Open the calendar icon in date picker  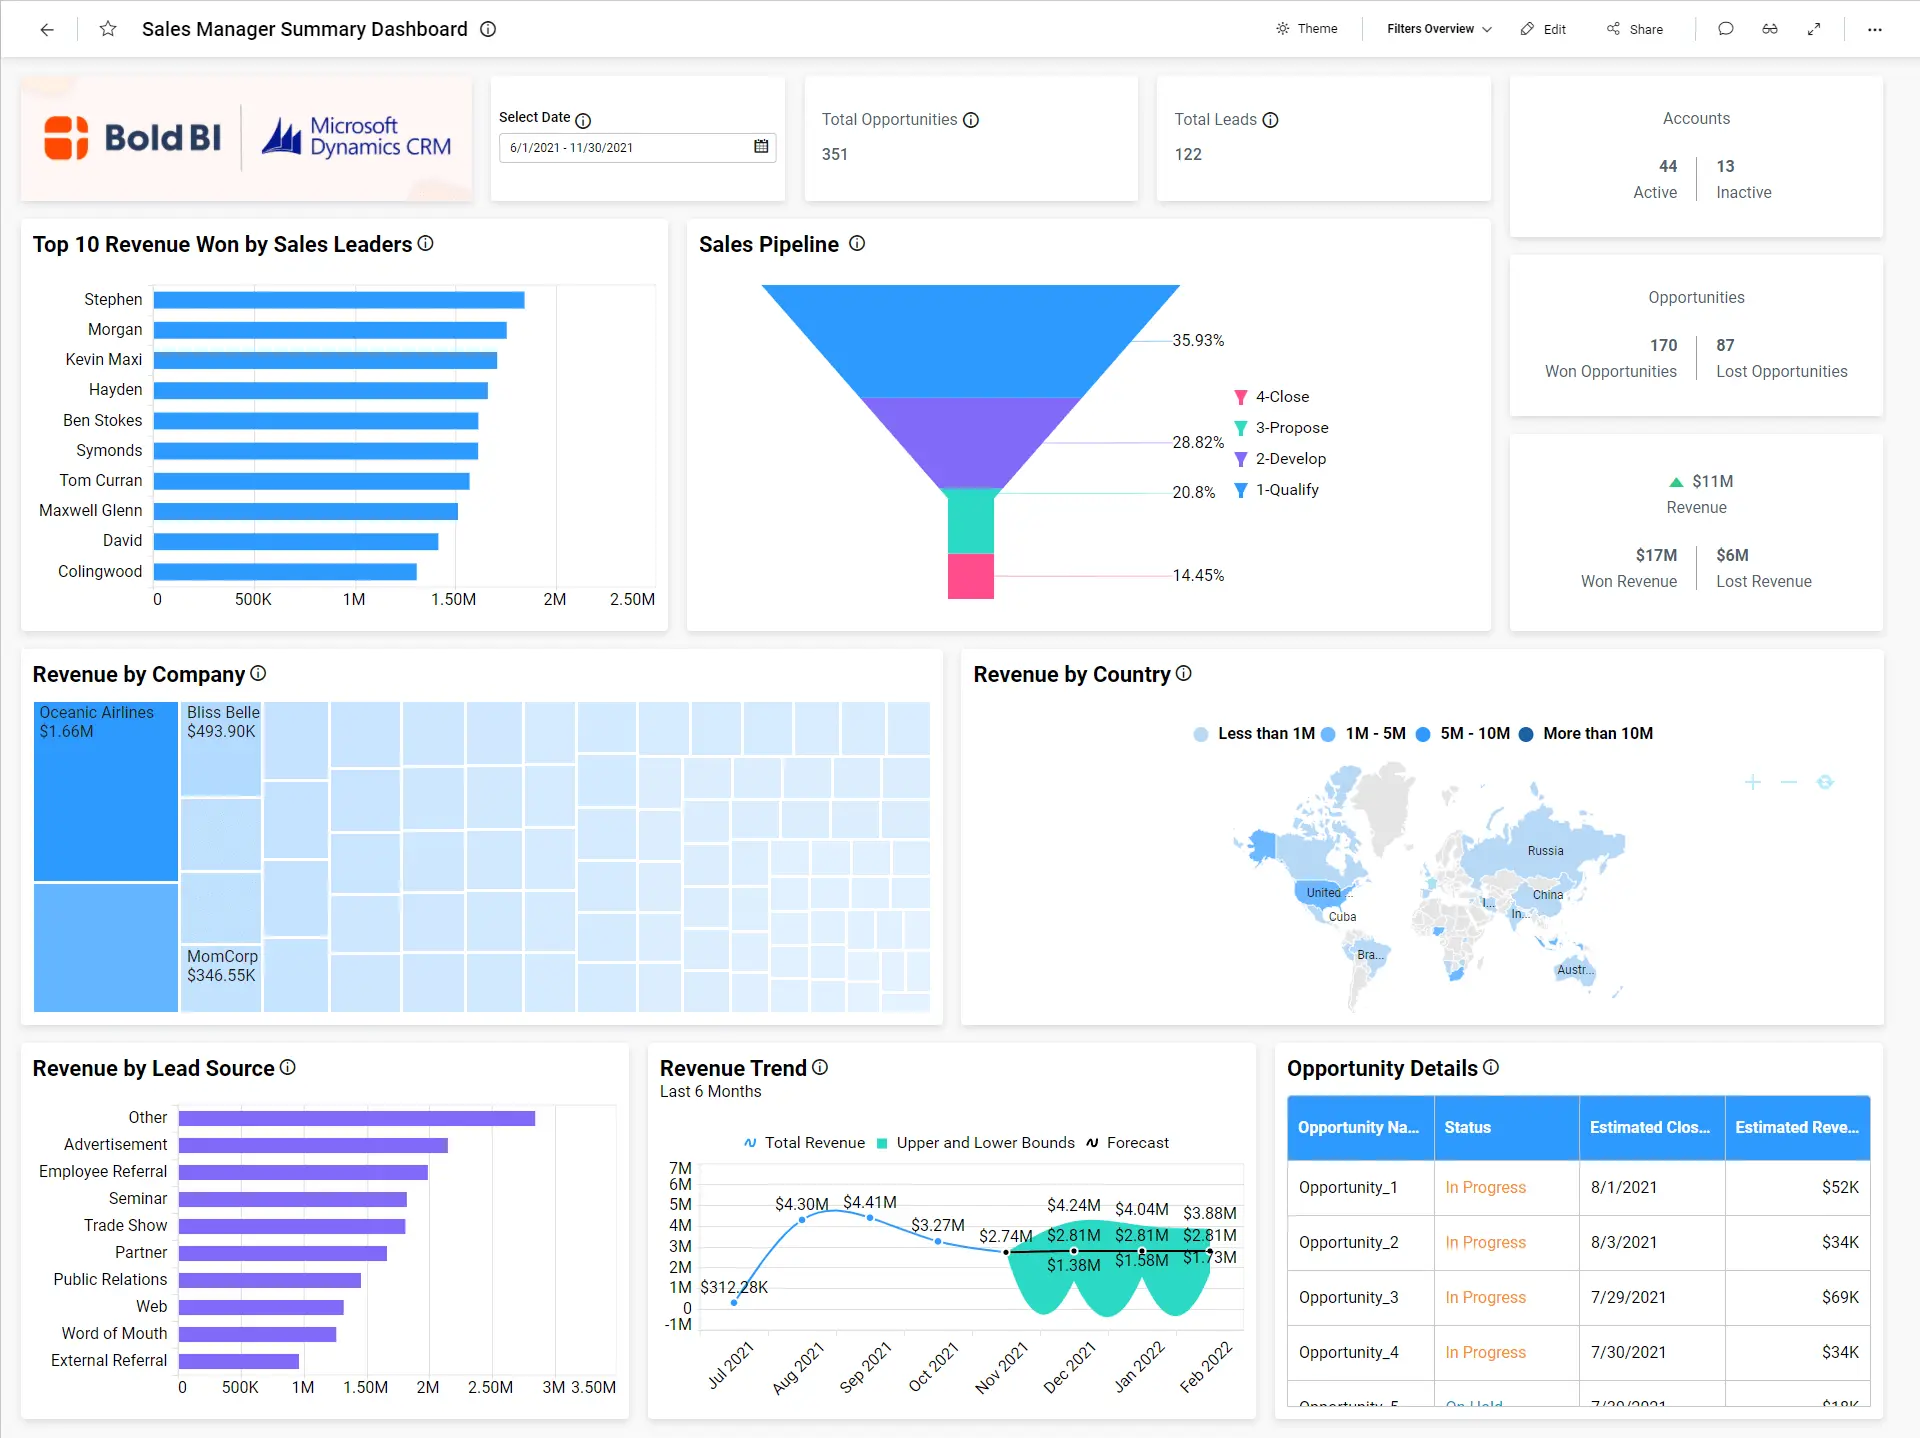(x=761, y=147)
